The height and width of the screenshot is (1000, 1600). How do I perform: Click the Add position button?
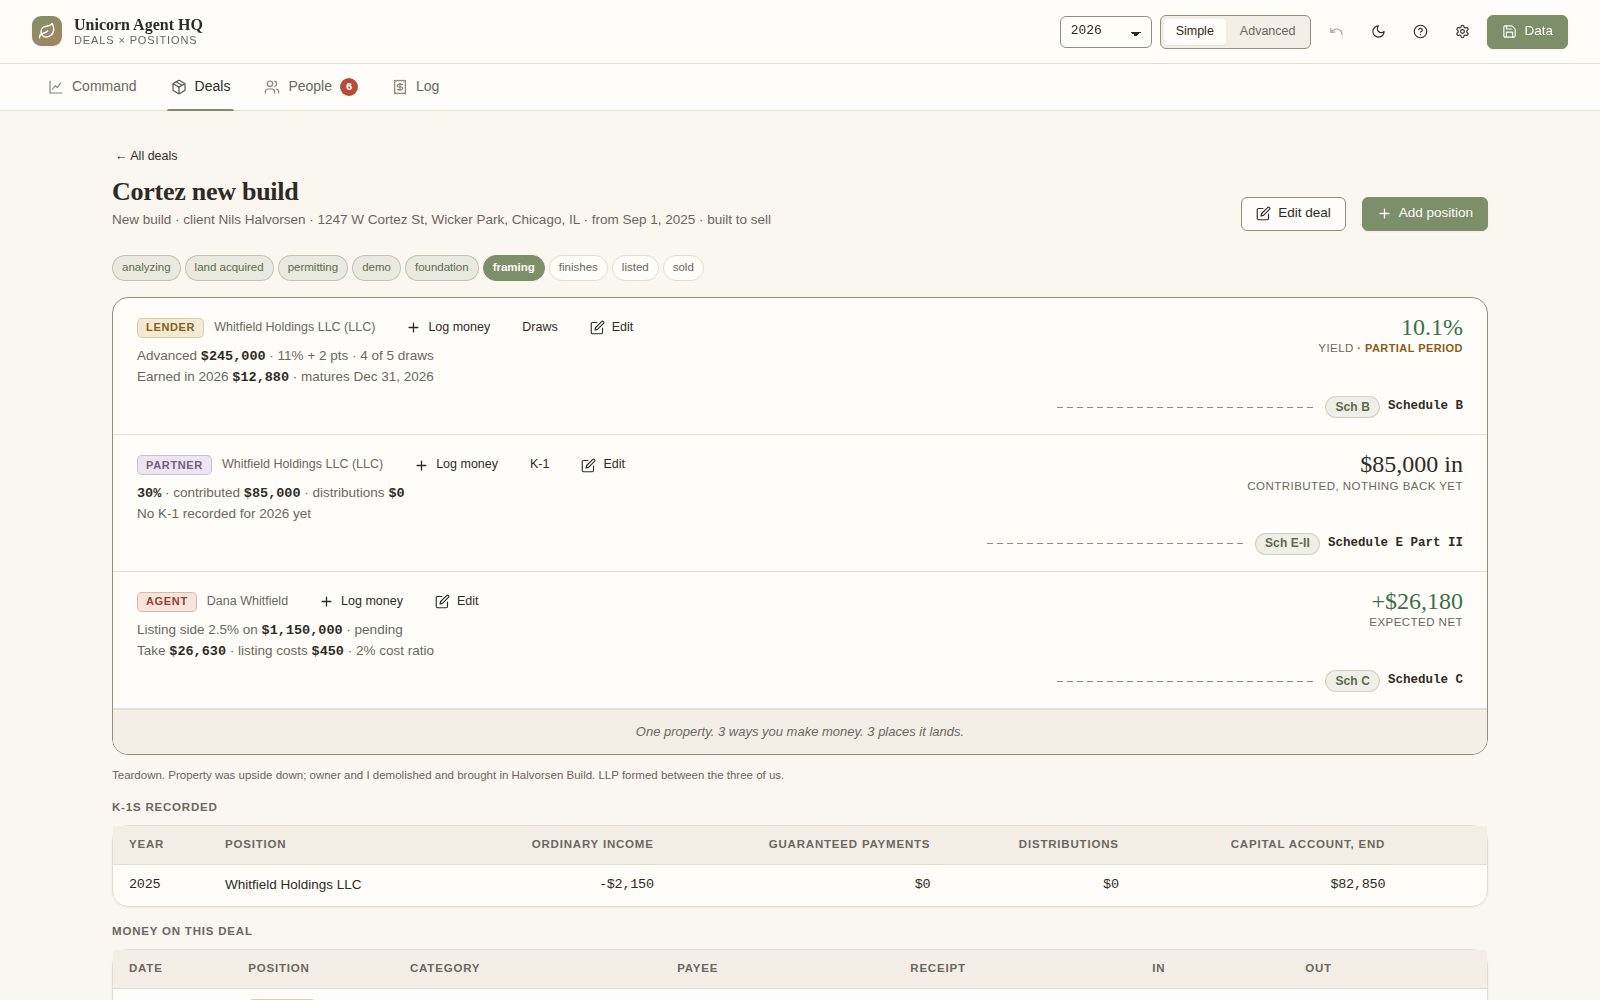(x=1424, y=214)
